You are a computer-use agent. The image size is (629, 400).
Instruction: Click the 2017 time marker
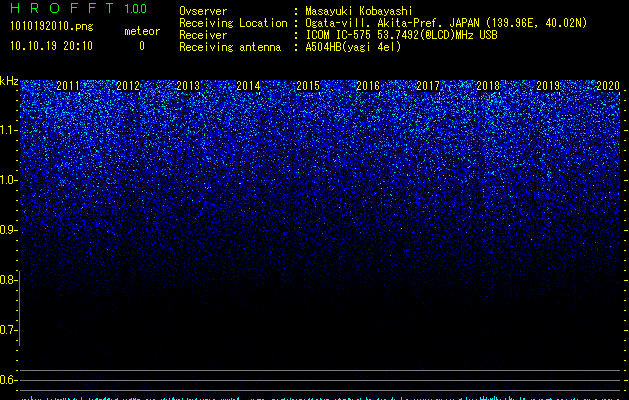428,86
